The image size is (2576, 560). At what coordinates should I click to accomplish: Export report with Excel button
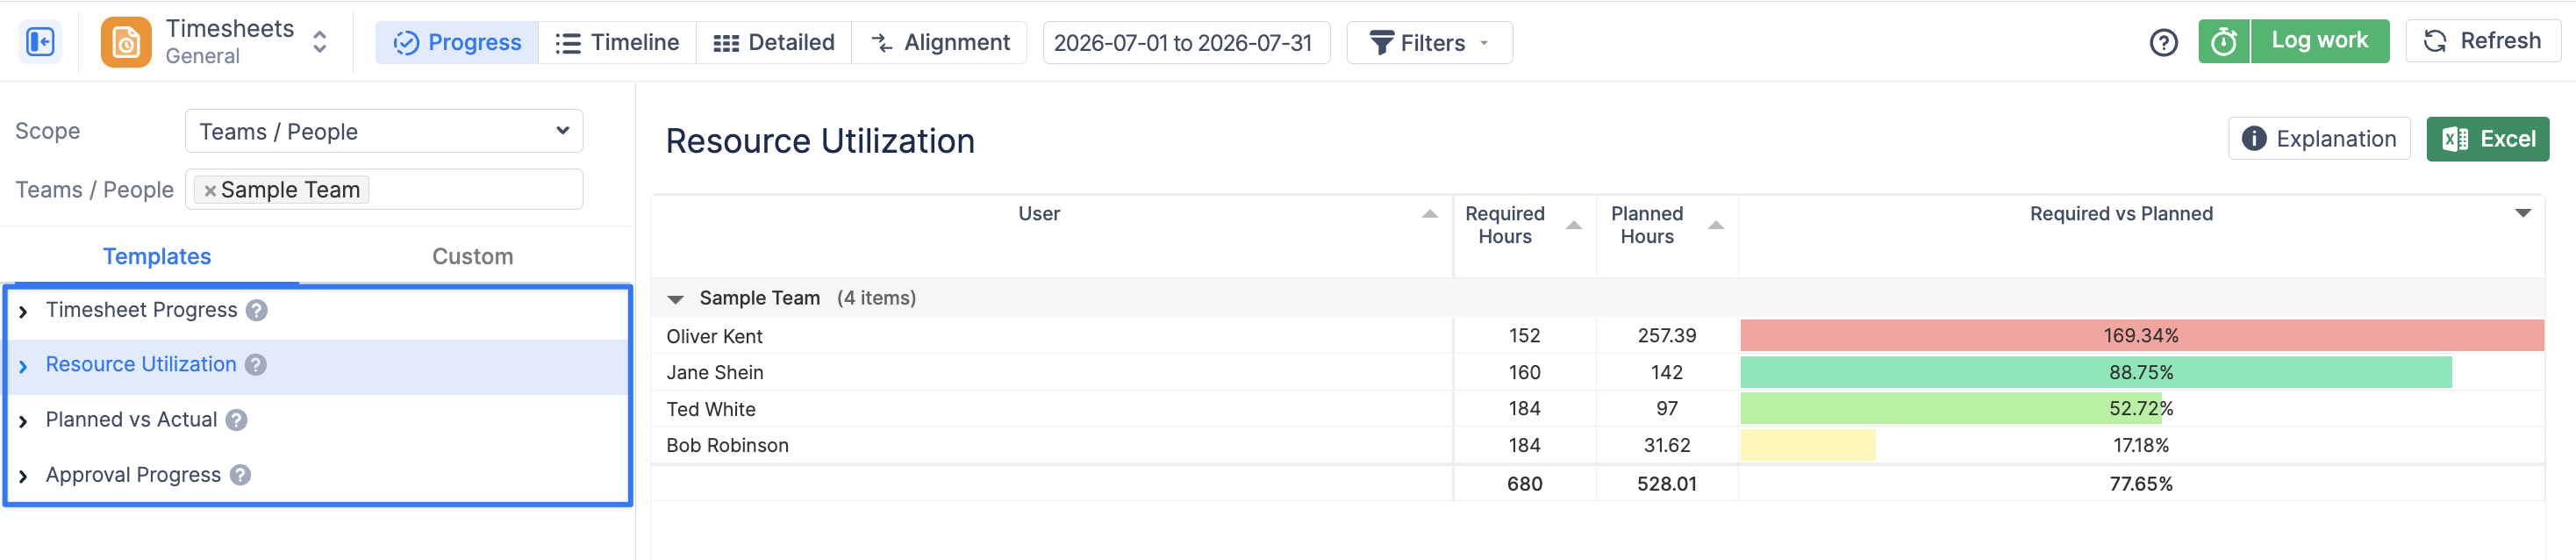tap(2487, 139)
